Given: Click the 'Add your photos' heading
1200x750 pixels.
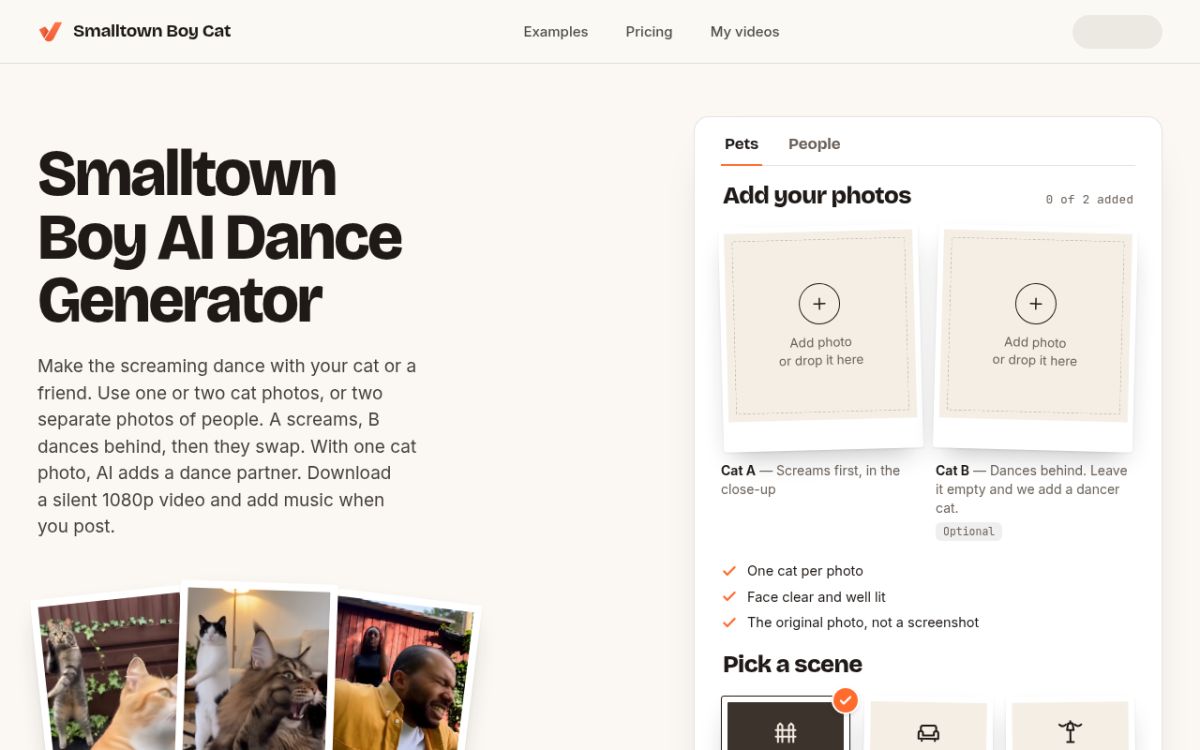Looking at the screenshot, I should (817, 196).
